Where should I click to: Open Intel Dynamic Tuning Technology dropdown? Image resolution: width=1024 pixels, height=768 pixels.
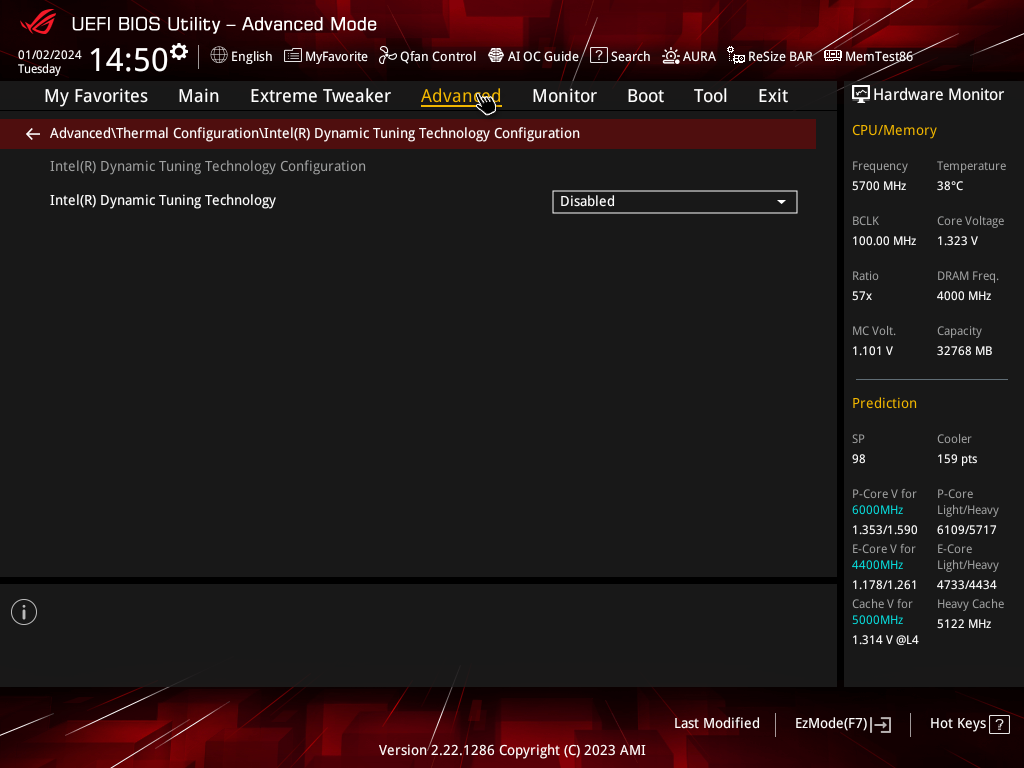pyautogui.click(x=675, y=202)
